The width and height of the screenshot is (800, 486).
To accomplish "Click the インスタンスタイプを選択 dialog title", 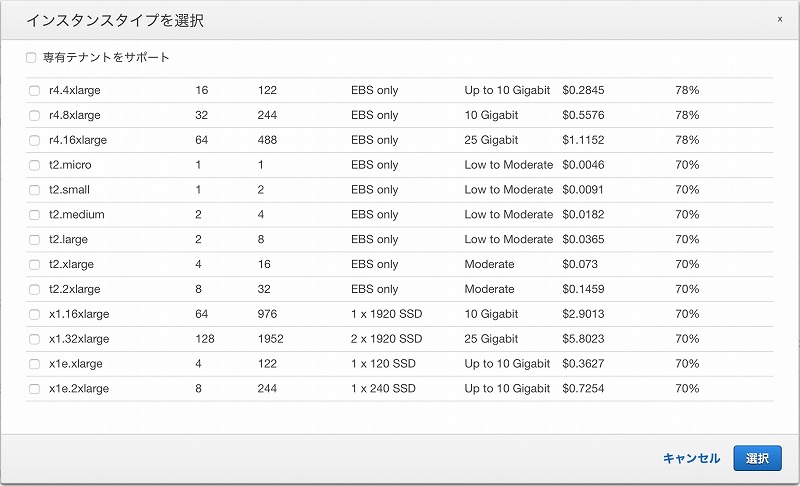I will coord(115,20).
